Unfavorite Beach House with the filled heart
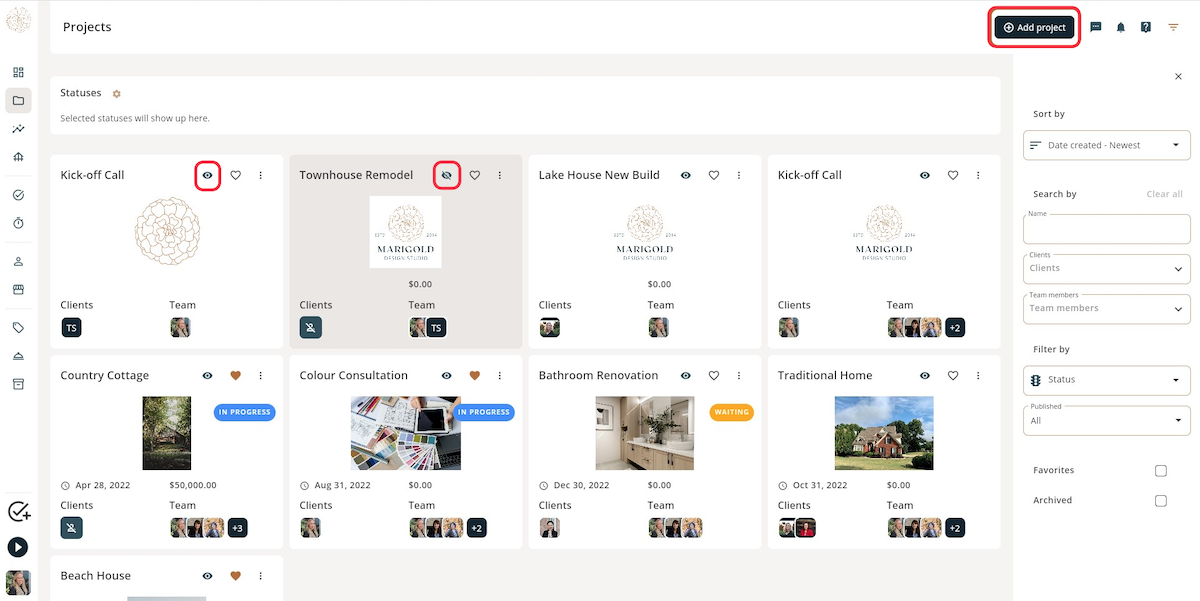 point(236,576)
